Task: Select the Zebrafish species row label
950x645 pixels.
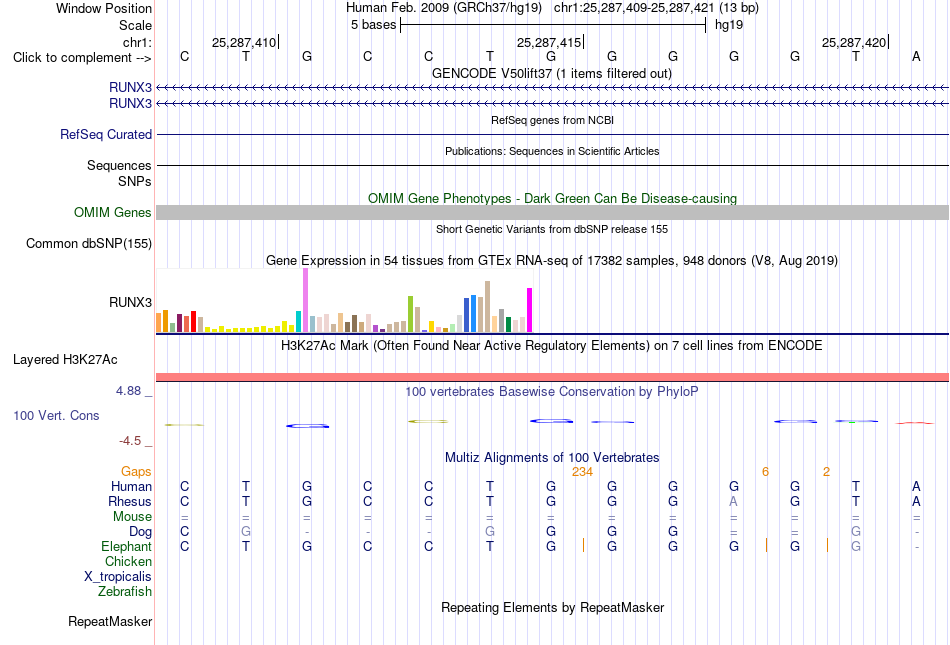Action: click(x=125, y=591)
